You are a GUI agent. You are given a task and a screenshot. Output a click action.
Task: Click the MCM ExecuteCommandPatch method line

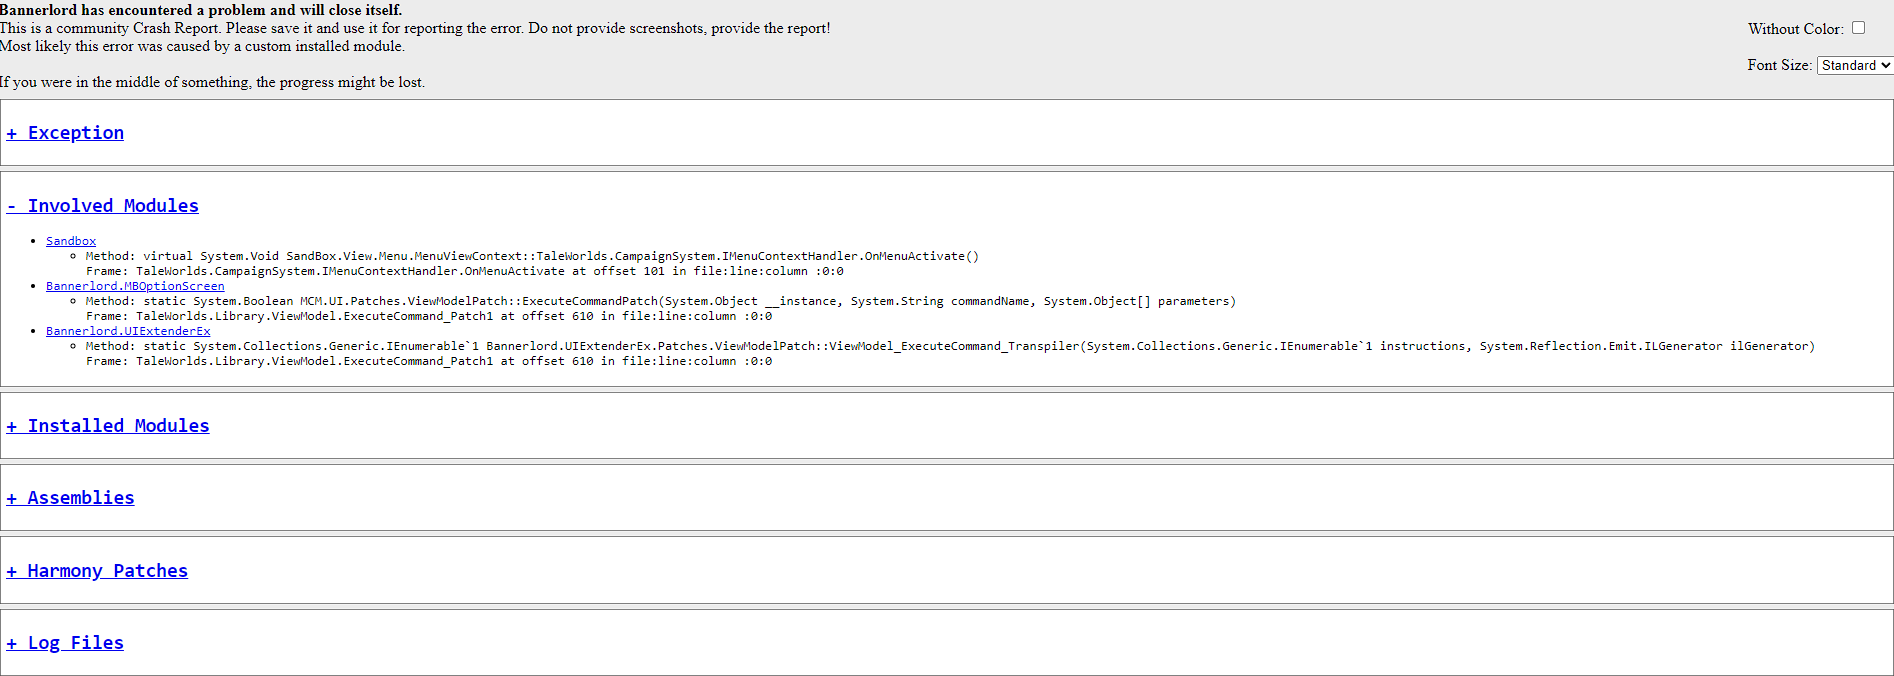click(661, 301)
